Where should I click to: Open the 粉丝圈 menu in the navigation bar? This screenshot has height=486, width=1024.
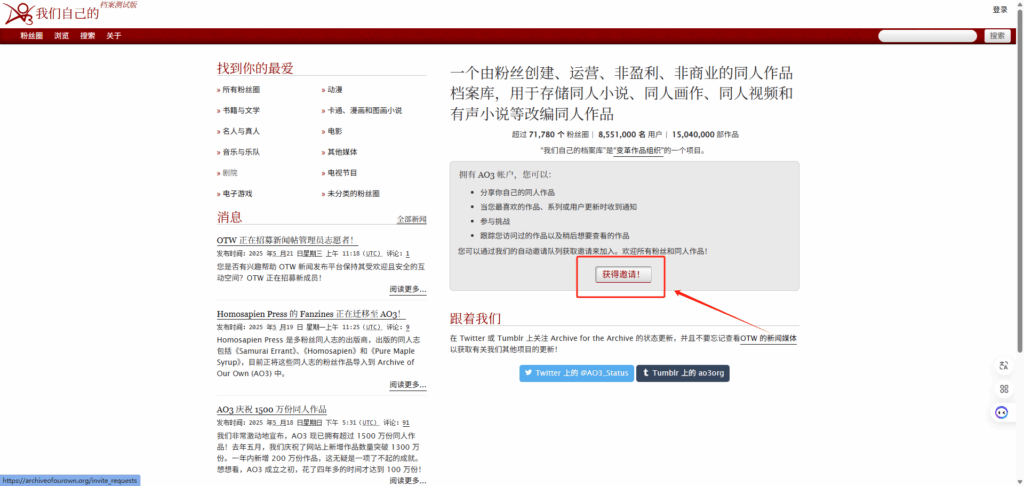[x=31, y=36]
